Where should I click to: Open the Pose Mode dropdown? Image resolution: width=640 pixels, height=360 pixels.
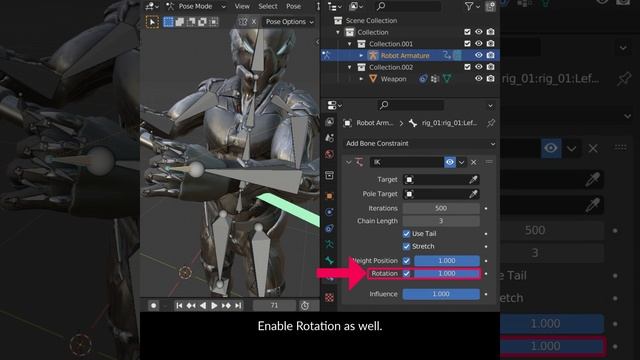pyautogui.click(x=196, y=6)
